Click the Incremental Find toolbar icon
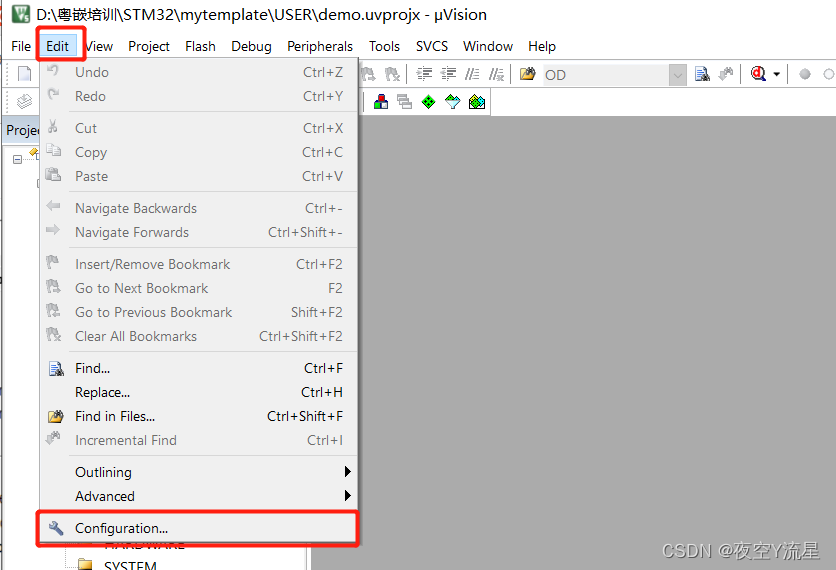 tap(726, 74)
